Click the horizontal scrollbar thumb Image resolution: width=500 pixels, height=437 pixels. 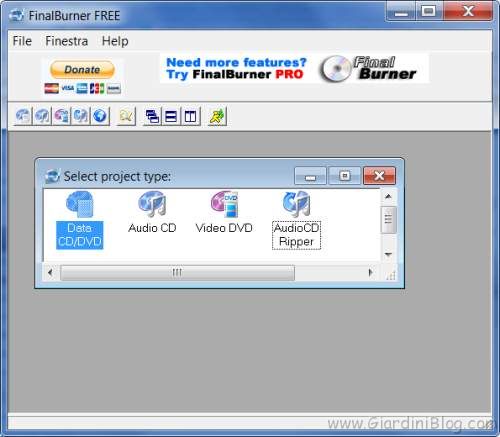coord(177,273)
